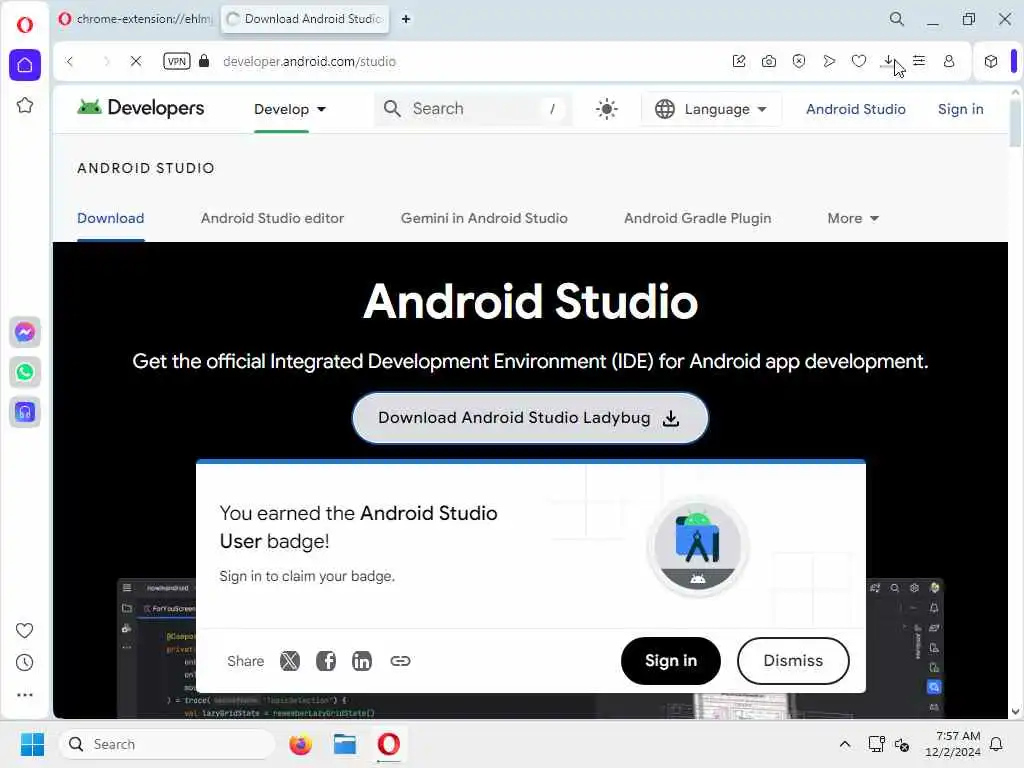Open the Android Gradle Plugin tab
This screenshot has width=1024, height=768.
click(697, 218)
